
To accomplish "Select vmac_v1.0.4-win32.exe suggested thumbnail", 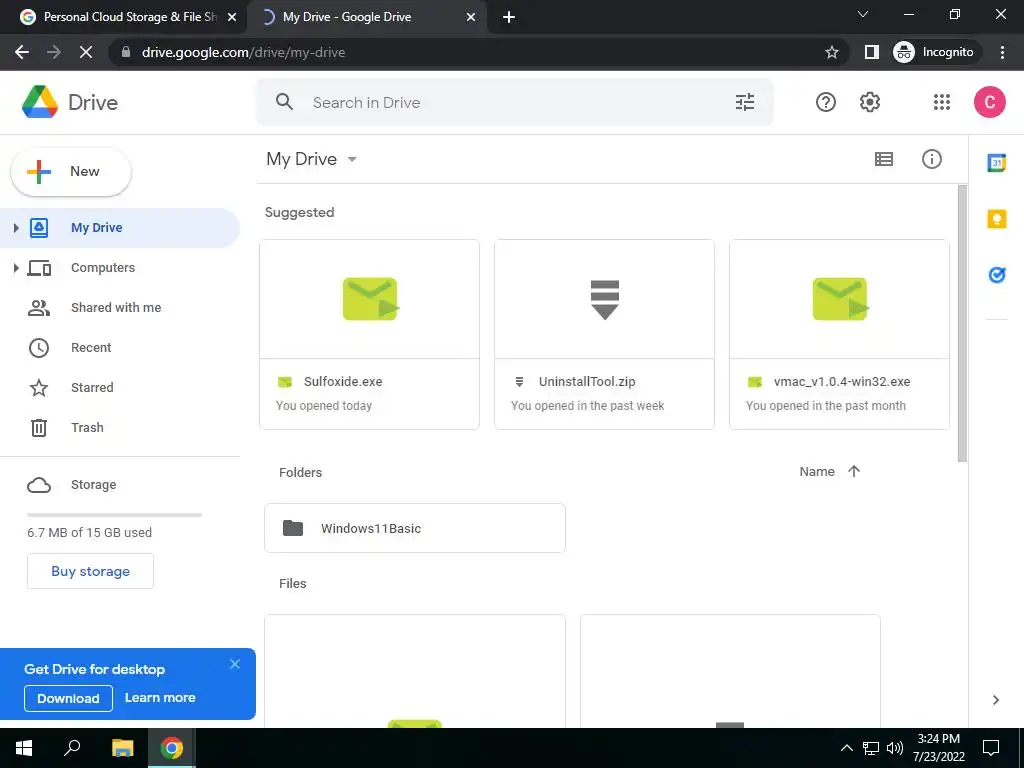I will click(x=840, y=299).
